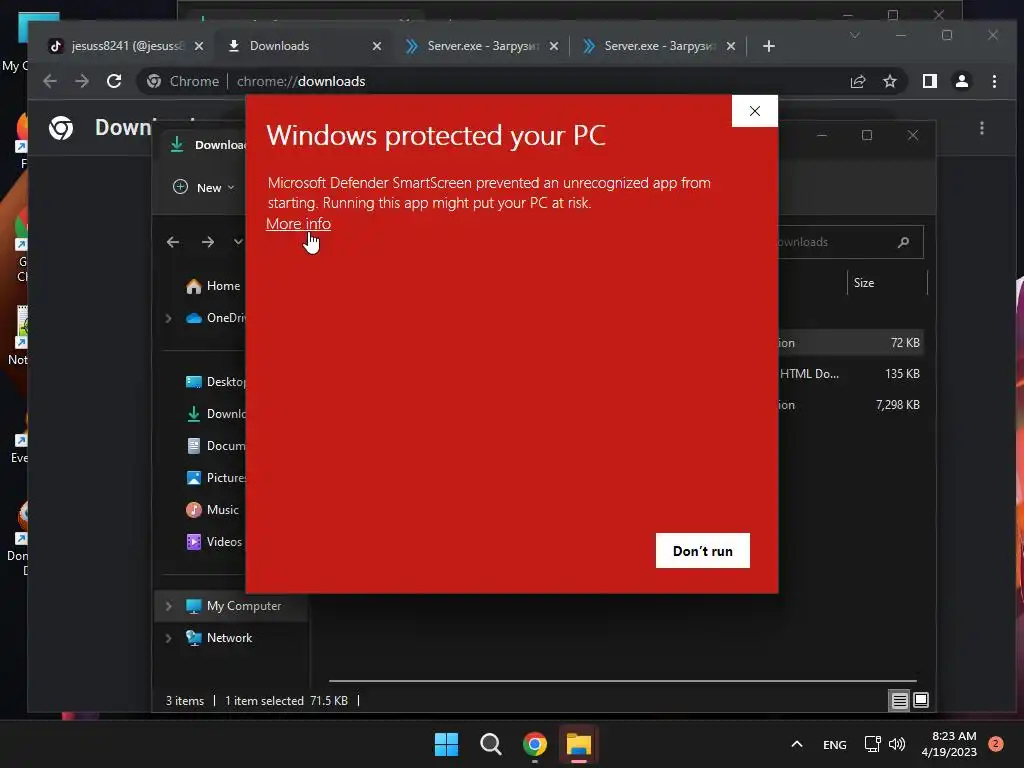Switch Explorer to details view
This screenshot has width=1024, height=768.
899,701
